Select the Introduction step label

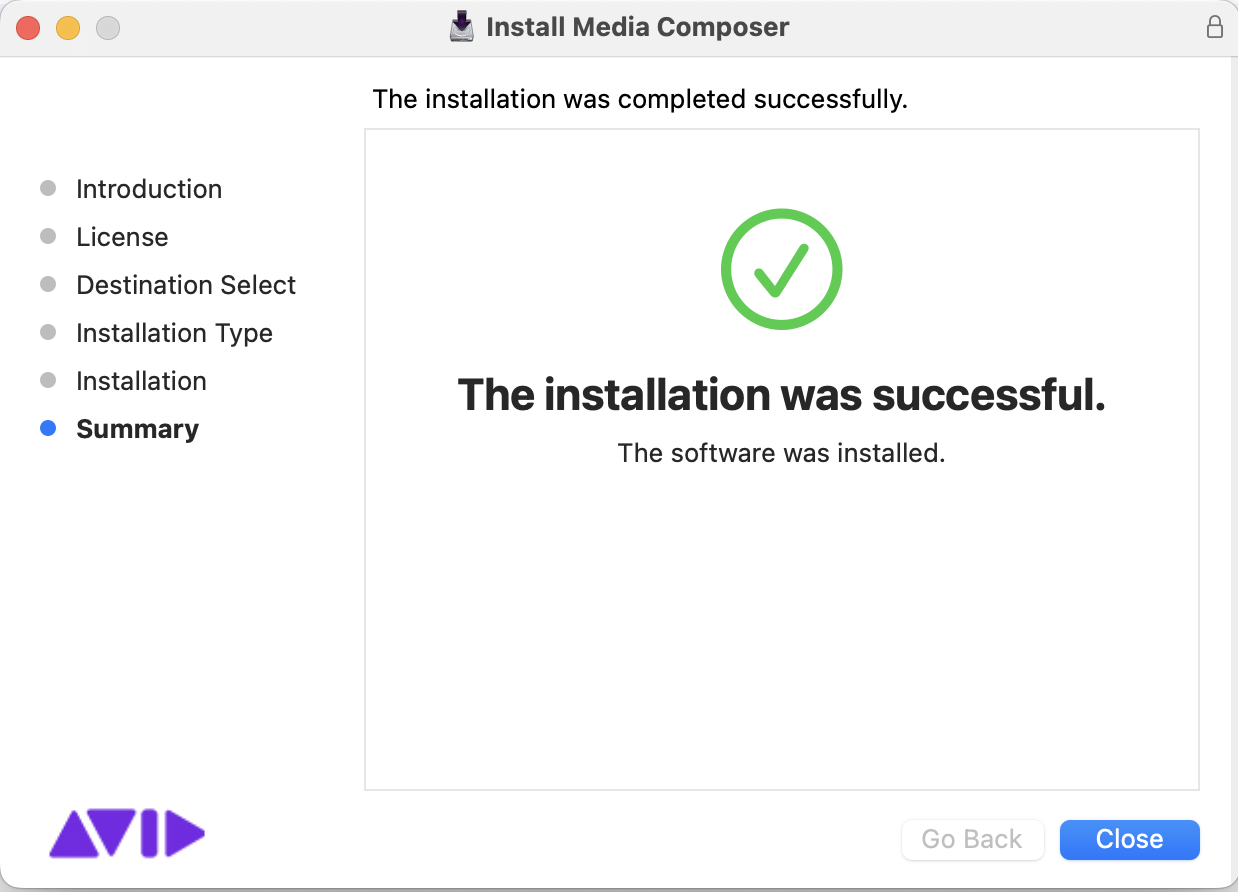(x=149, y=189)
